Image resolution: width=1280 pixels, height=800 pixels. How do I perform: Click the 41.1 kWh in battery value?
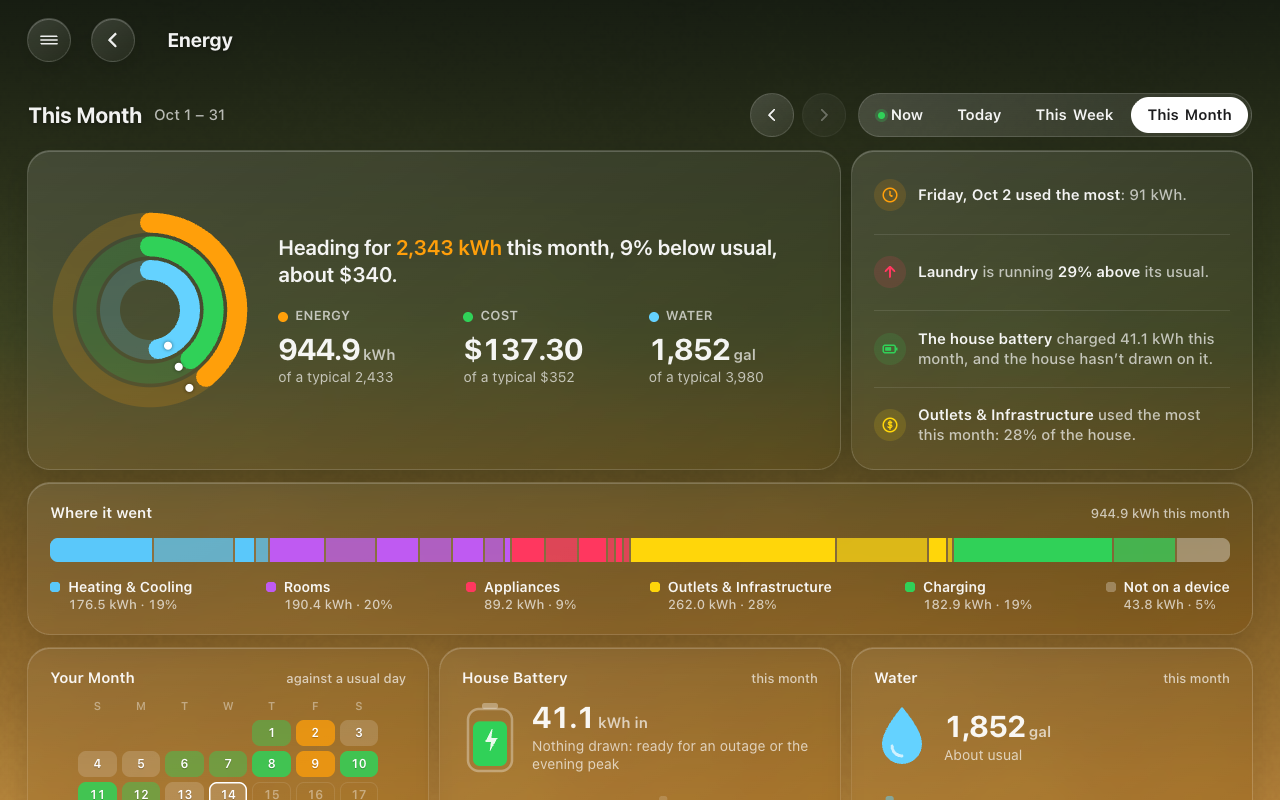click(x=590, y=718)
